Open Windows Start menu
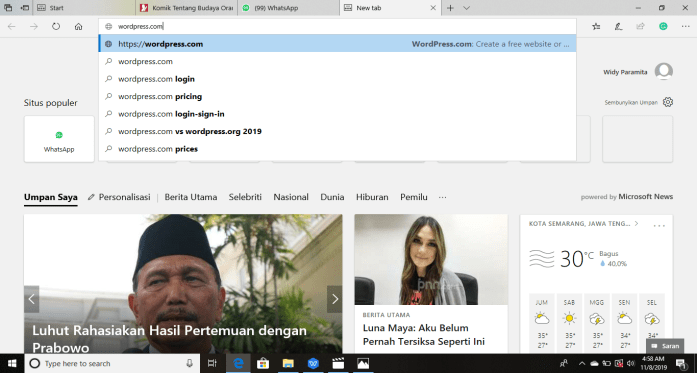 point(12,364)
